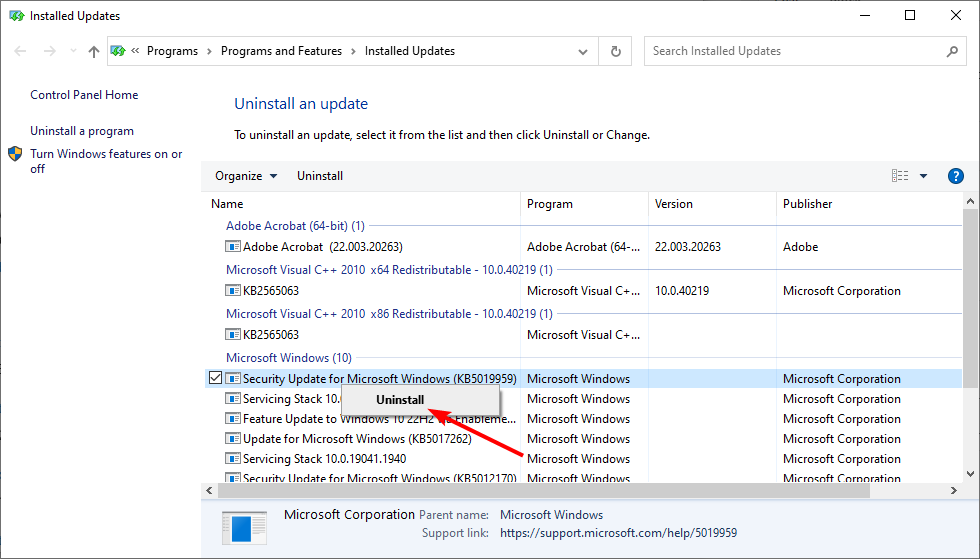This screenshot has width=980, height=559.
Task: Expand the breadcrumb overflow chevrons
Action: 135,51
